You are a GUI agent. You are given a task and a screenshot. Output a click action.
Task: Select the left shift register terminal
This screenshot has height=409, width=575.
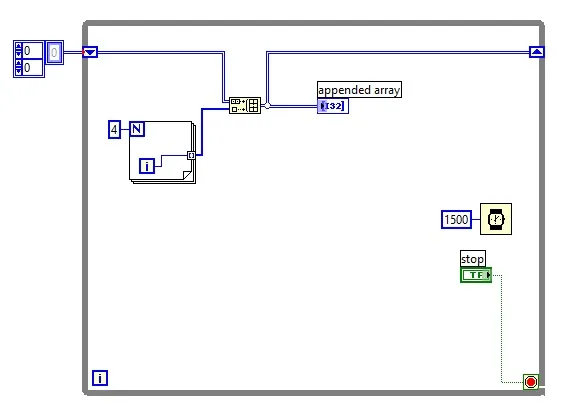(90, 52)
